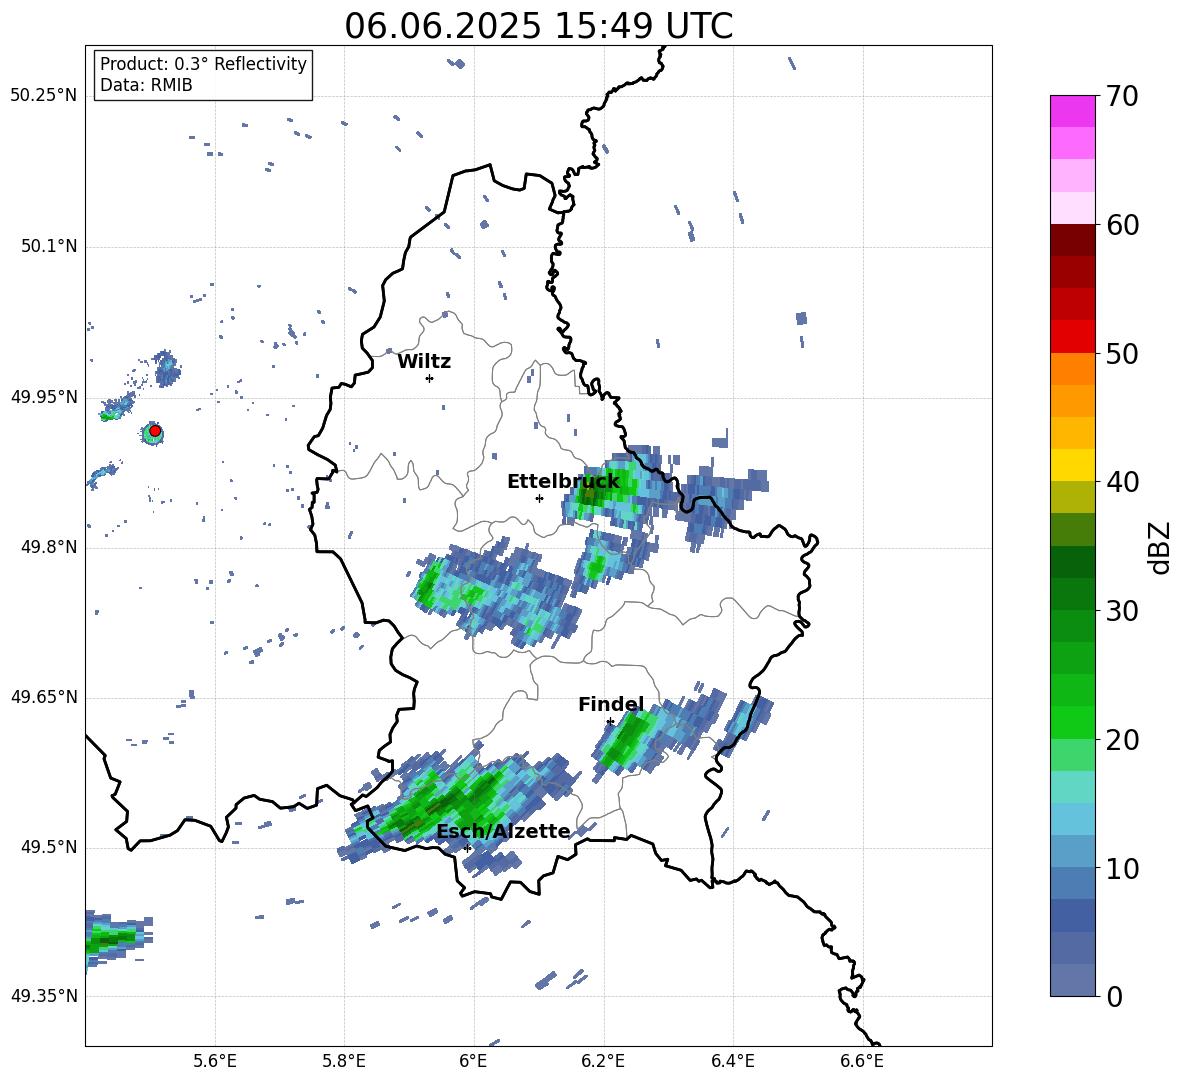Click the colorbar 20 tick label
This screenshot has height=1081, width=1184.
point(1122,740)
